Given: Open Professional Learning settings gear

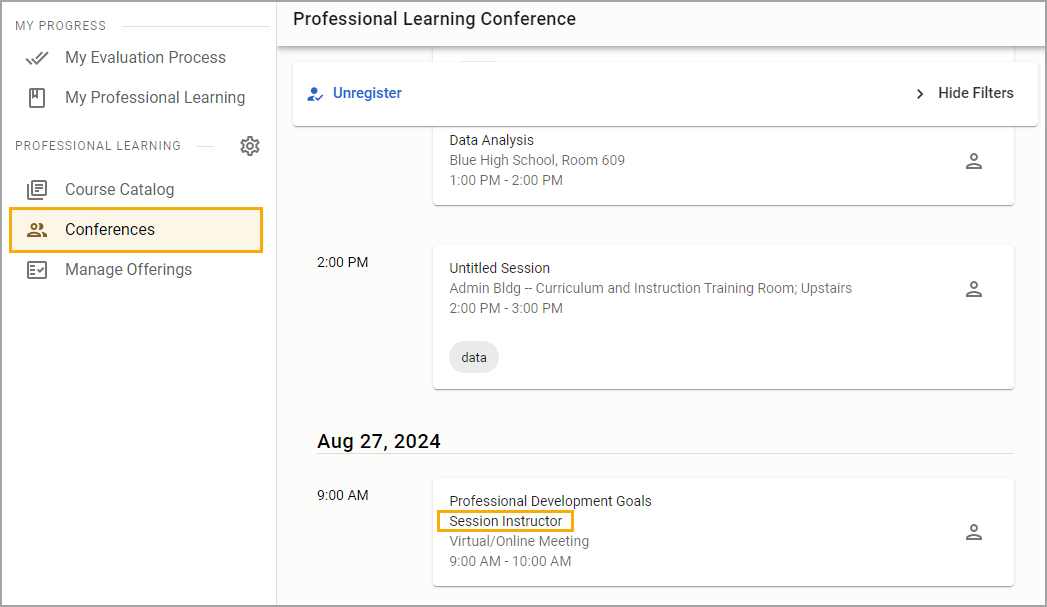Looking at the screenshot, I should [x=250, y=146].
